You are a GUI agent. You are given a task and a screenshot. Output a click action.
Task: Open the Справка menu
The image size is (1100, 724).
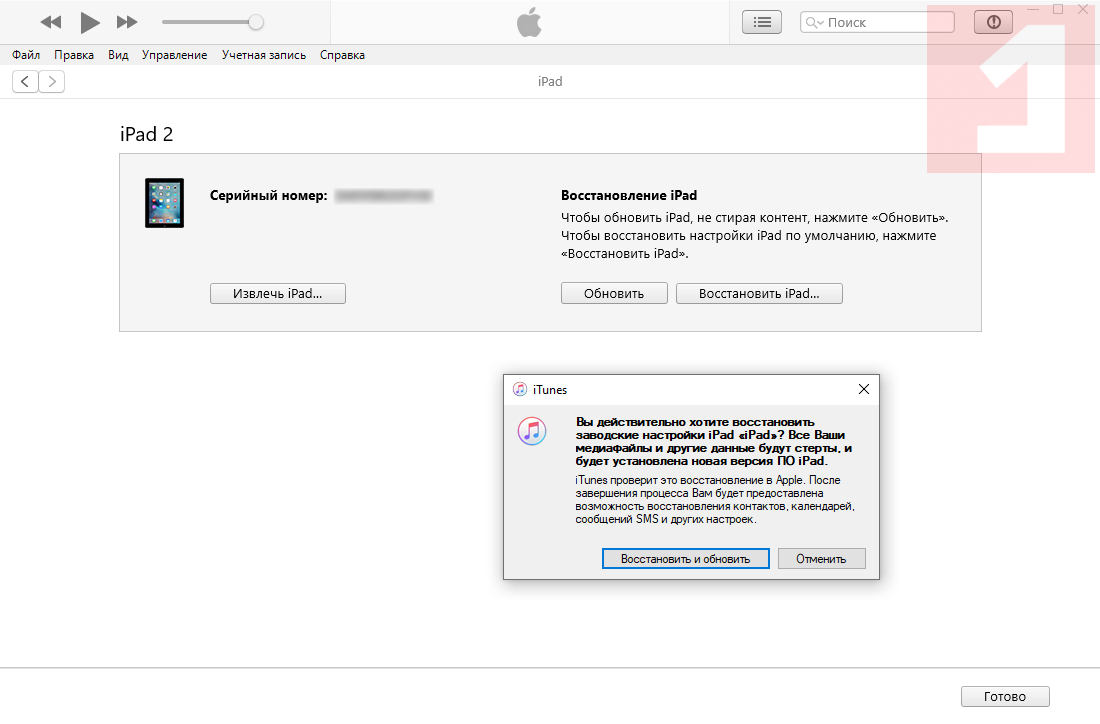[x=342, y=55]
